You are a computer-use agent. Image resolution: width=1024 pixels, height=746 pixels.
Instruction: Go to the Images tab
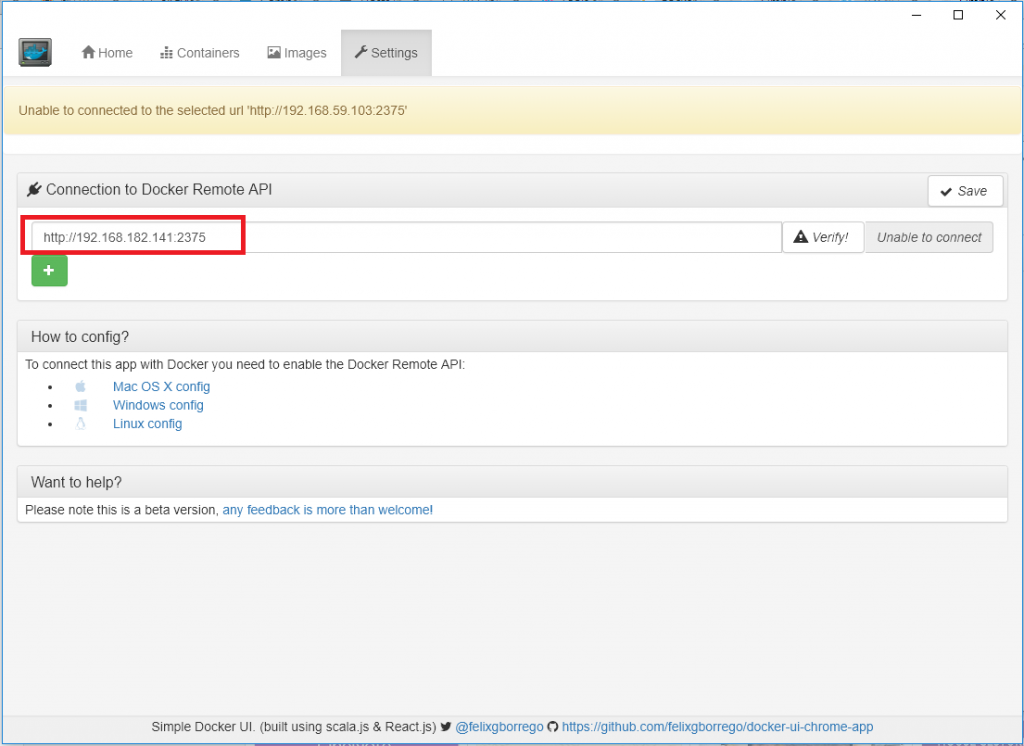tap(296, 53)
